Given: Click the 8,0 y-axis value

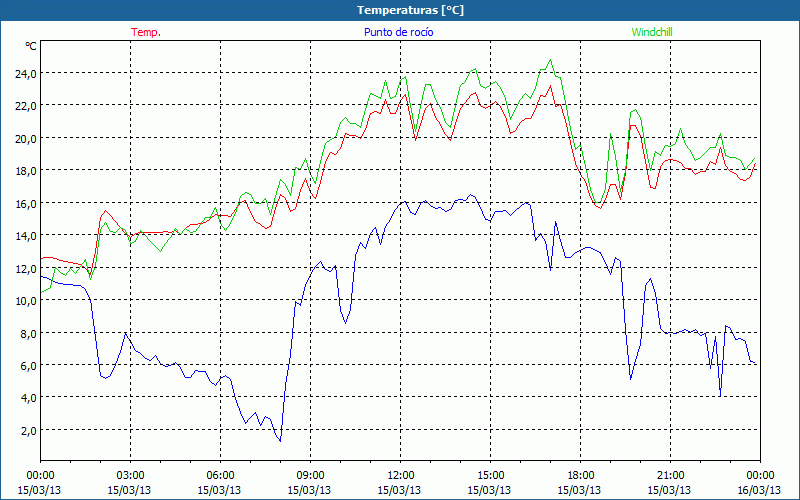Looking at the screenshot, I should pyautogui.click(x=28, y=333).
